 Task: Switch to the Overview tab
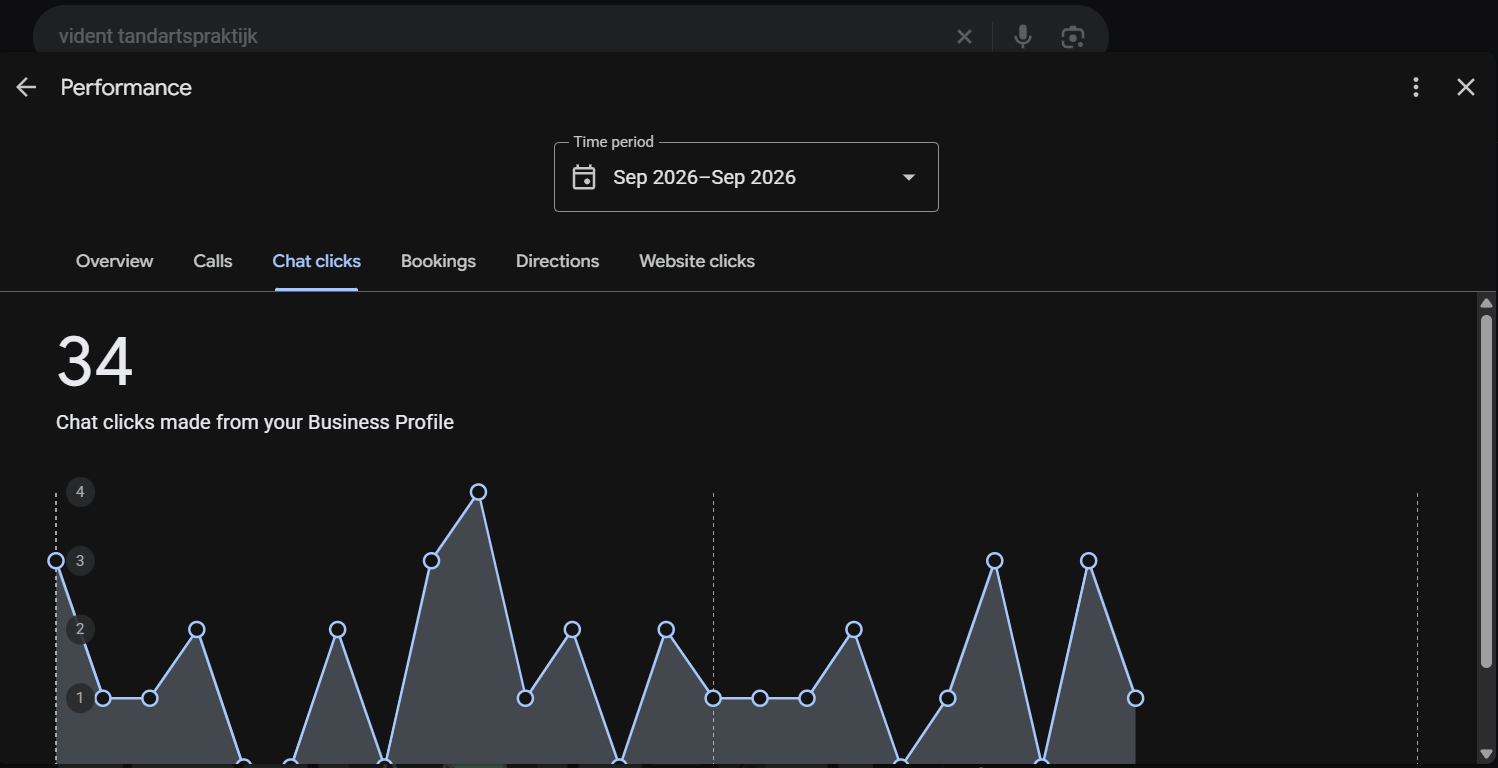(x=115, y=261)
